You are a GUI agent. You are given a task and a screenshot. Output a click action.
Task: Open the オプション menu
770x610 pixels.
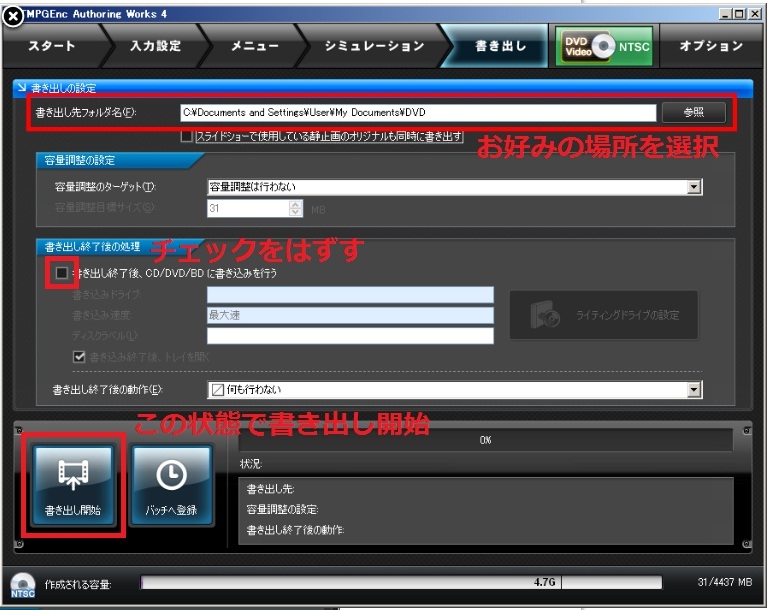(x=711, y=46)
